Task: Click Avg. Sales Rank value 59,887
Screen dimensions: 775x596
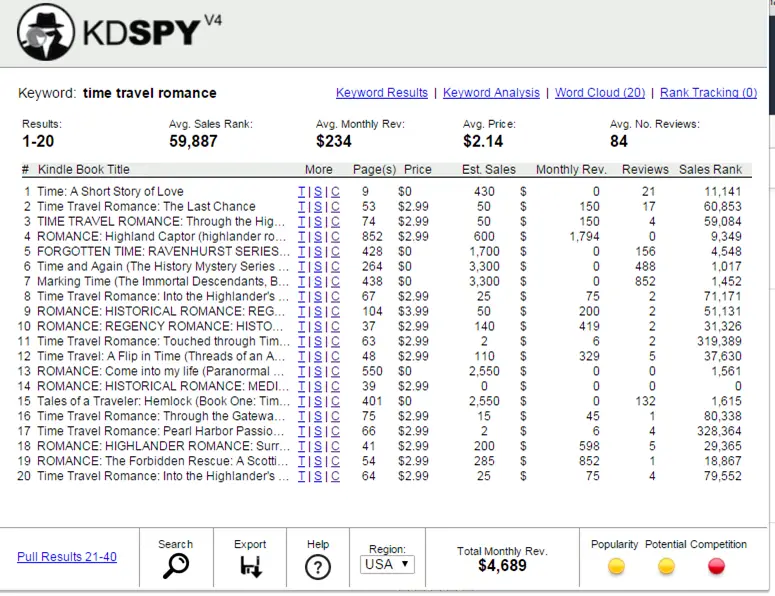Action: tap(193, 141)
